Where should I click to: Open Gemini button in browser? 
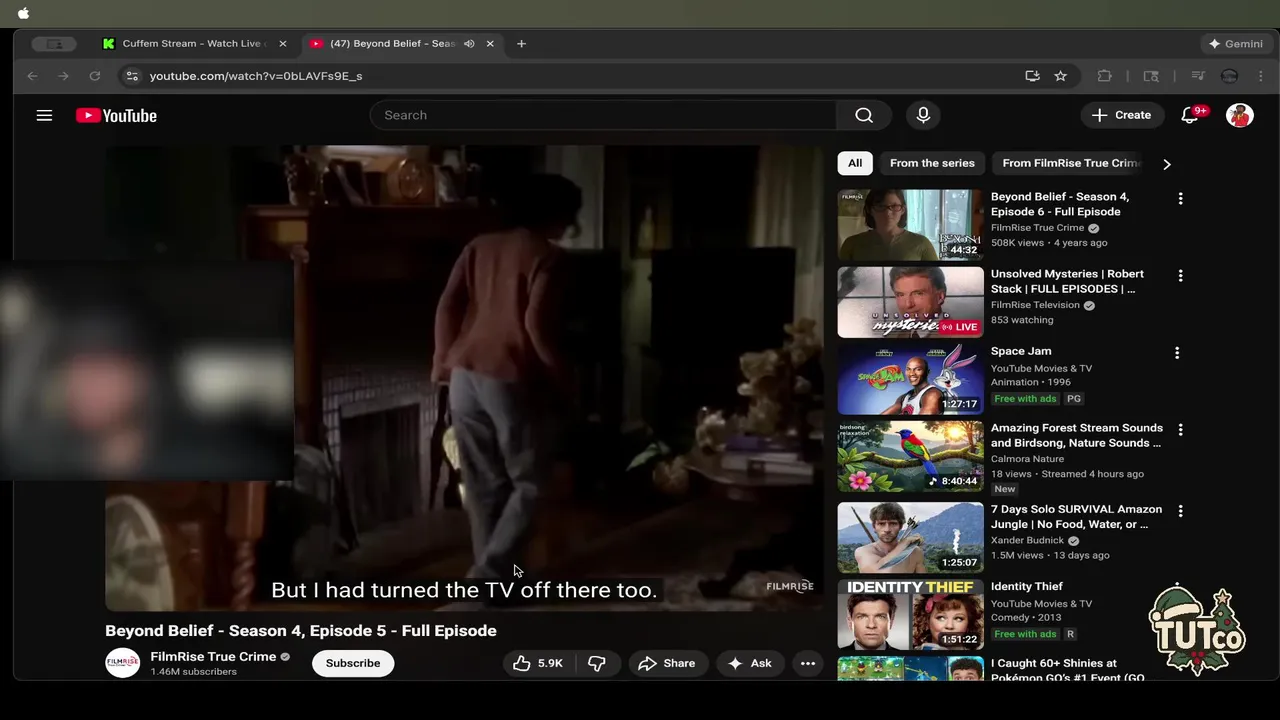(1236, 44)
